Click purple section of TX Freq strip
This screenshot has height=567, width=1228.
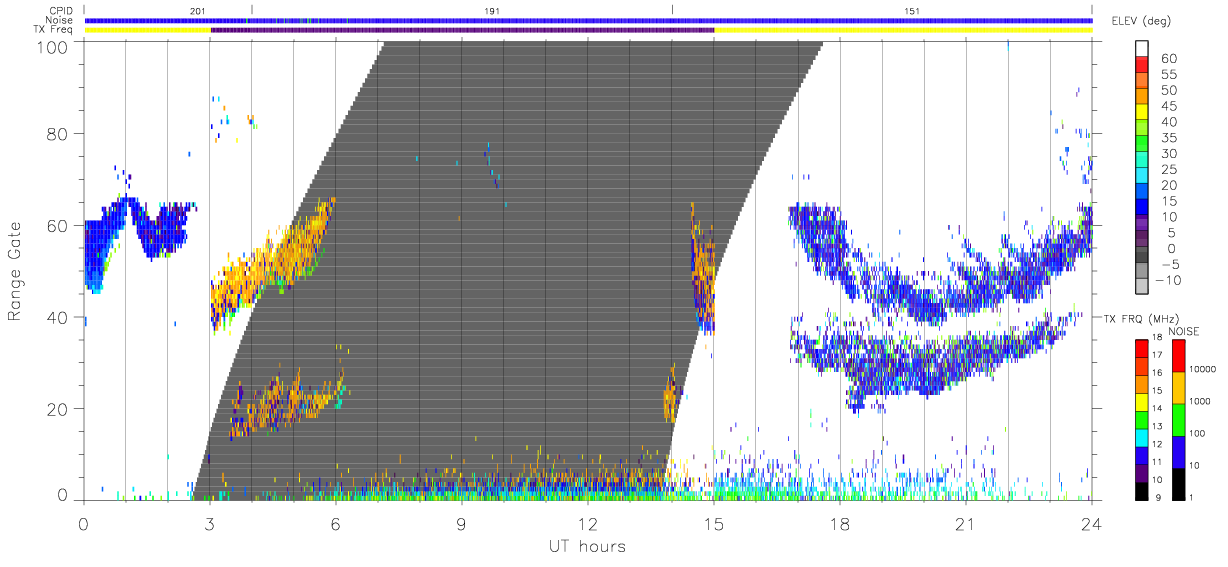point(462,30)
